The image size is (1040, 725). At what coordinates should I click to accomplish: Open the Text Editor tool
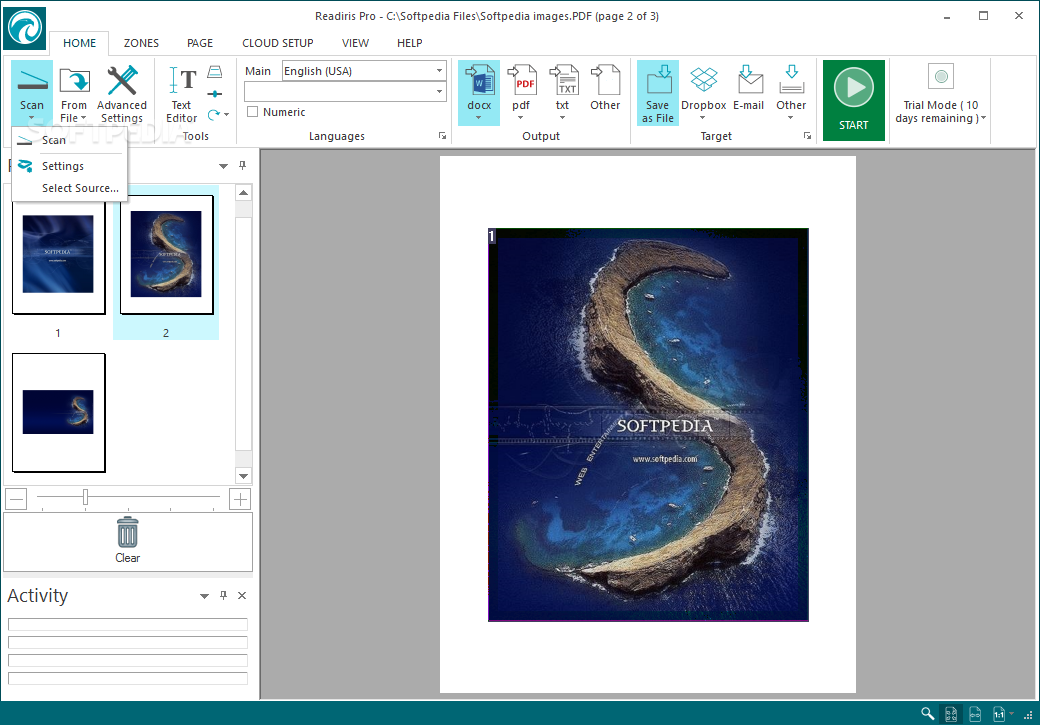pos(182,96)
